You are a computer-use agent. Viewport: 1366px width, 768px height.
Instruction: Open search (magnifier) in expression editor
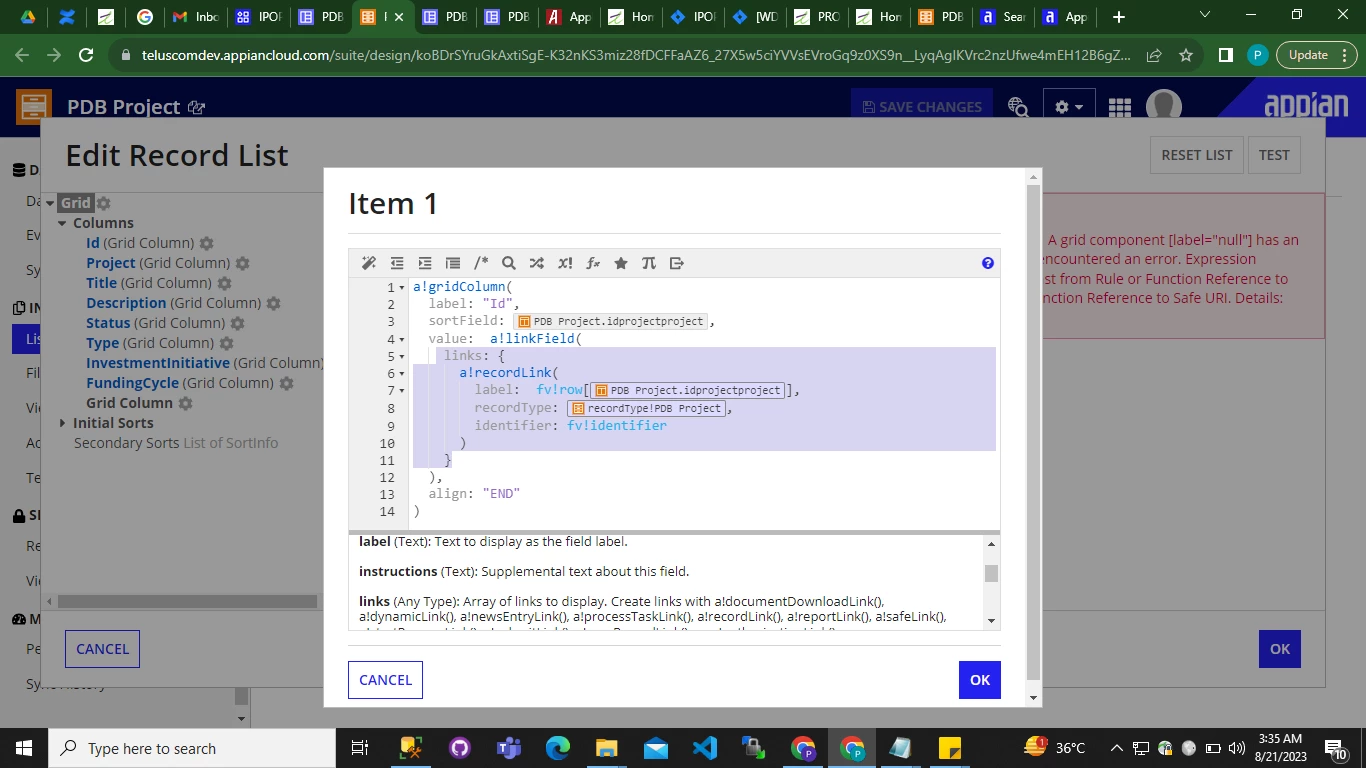click(x=508, y=263)
